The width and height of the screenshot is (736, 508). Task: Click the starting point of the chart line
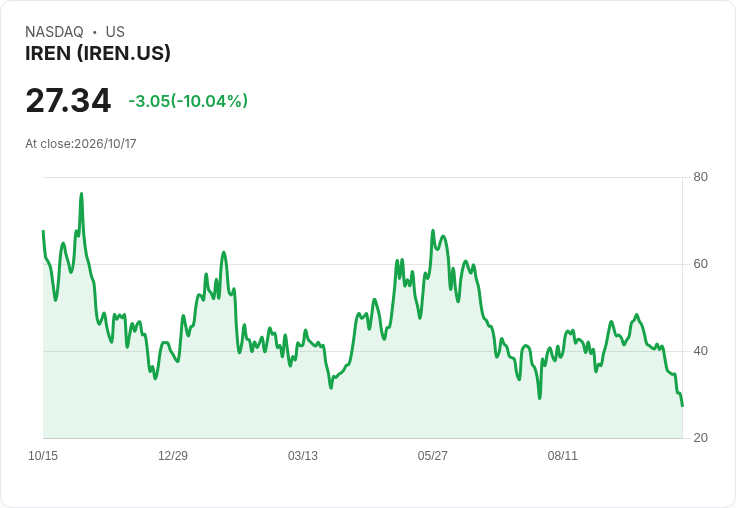(43, 231)
